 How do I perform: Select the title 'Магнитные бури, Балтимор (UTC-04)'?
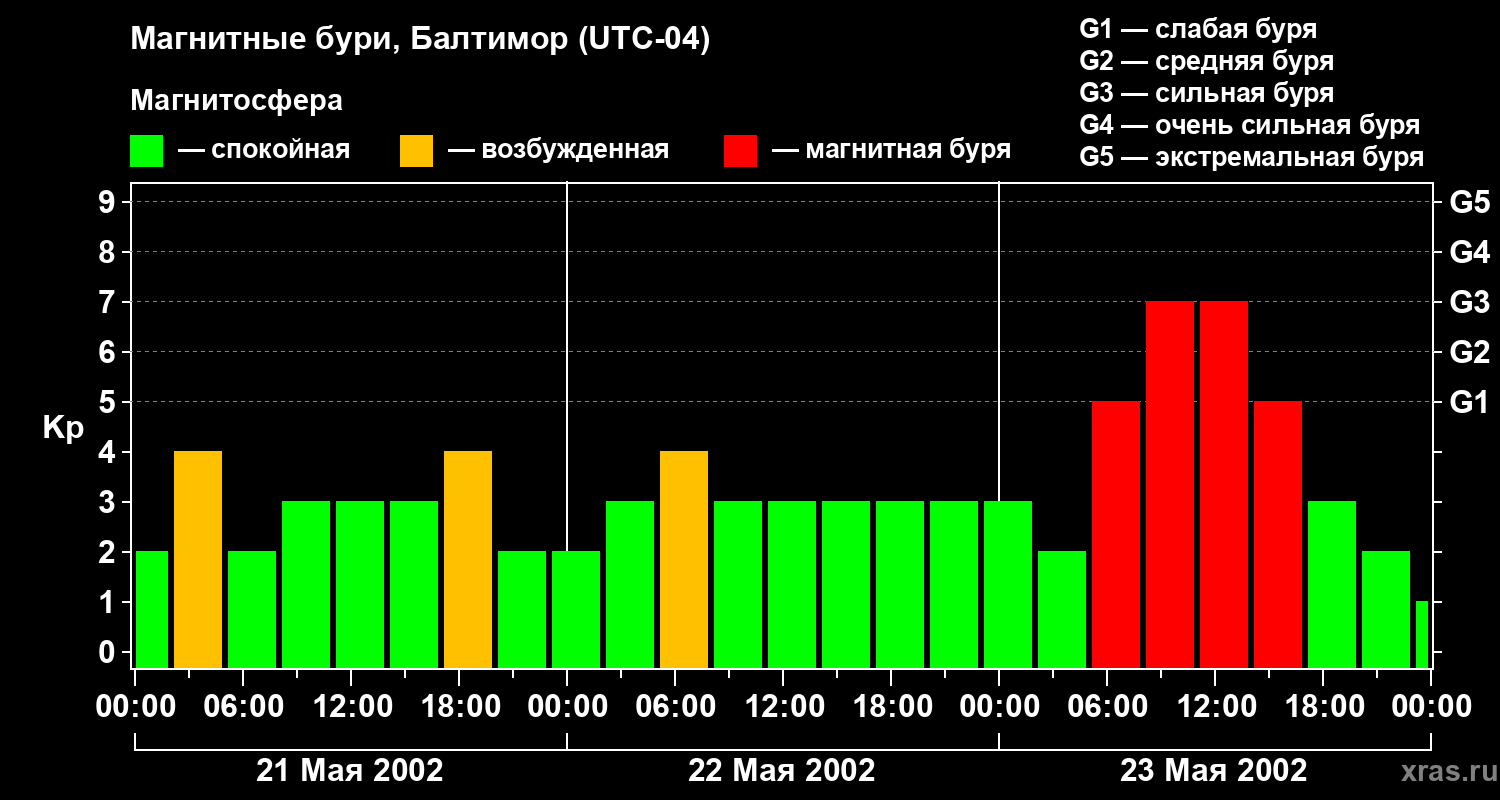tap(420, 40)
